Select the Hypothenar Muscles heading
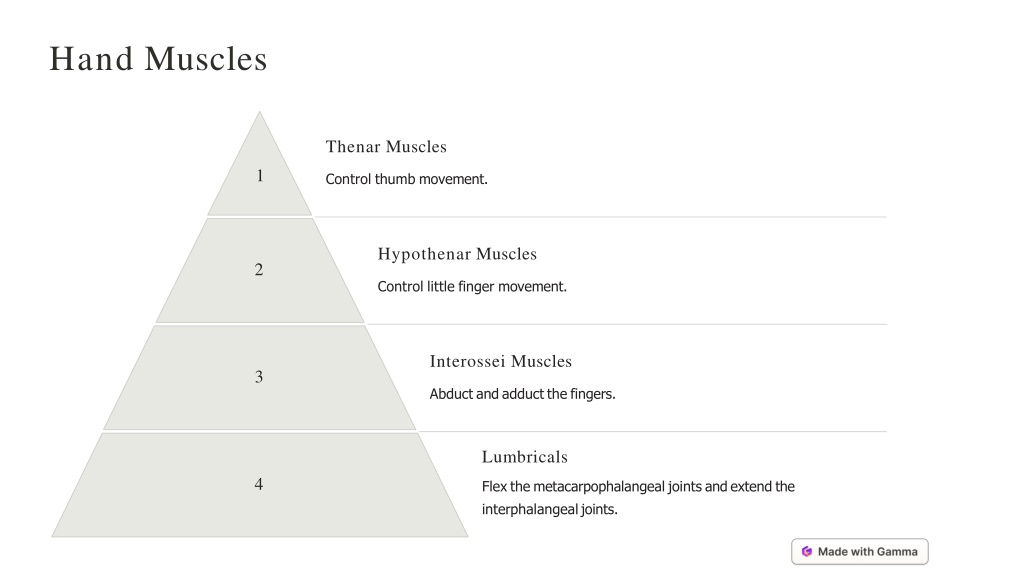 [x=457, y=254]
